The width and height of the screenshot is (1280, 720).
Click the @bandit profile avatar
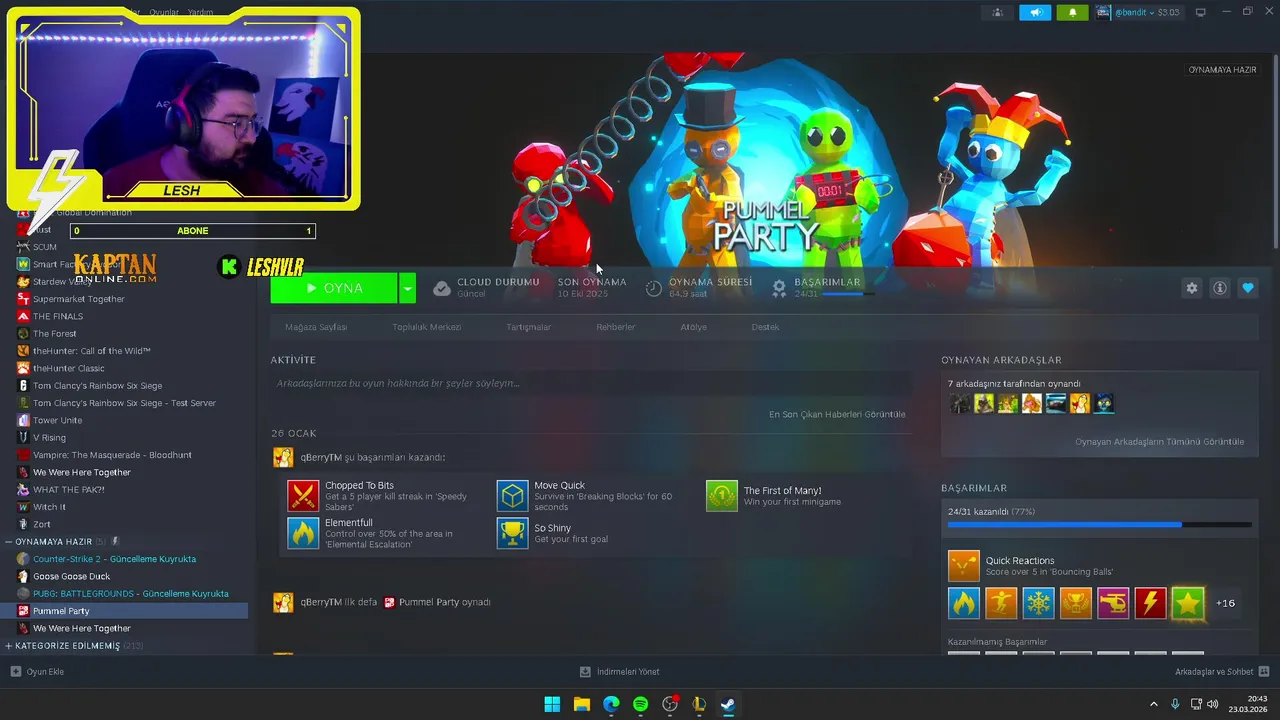pyautogui.click(x=1103, y=12)
